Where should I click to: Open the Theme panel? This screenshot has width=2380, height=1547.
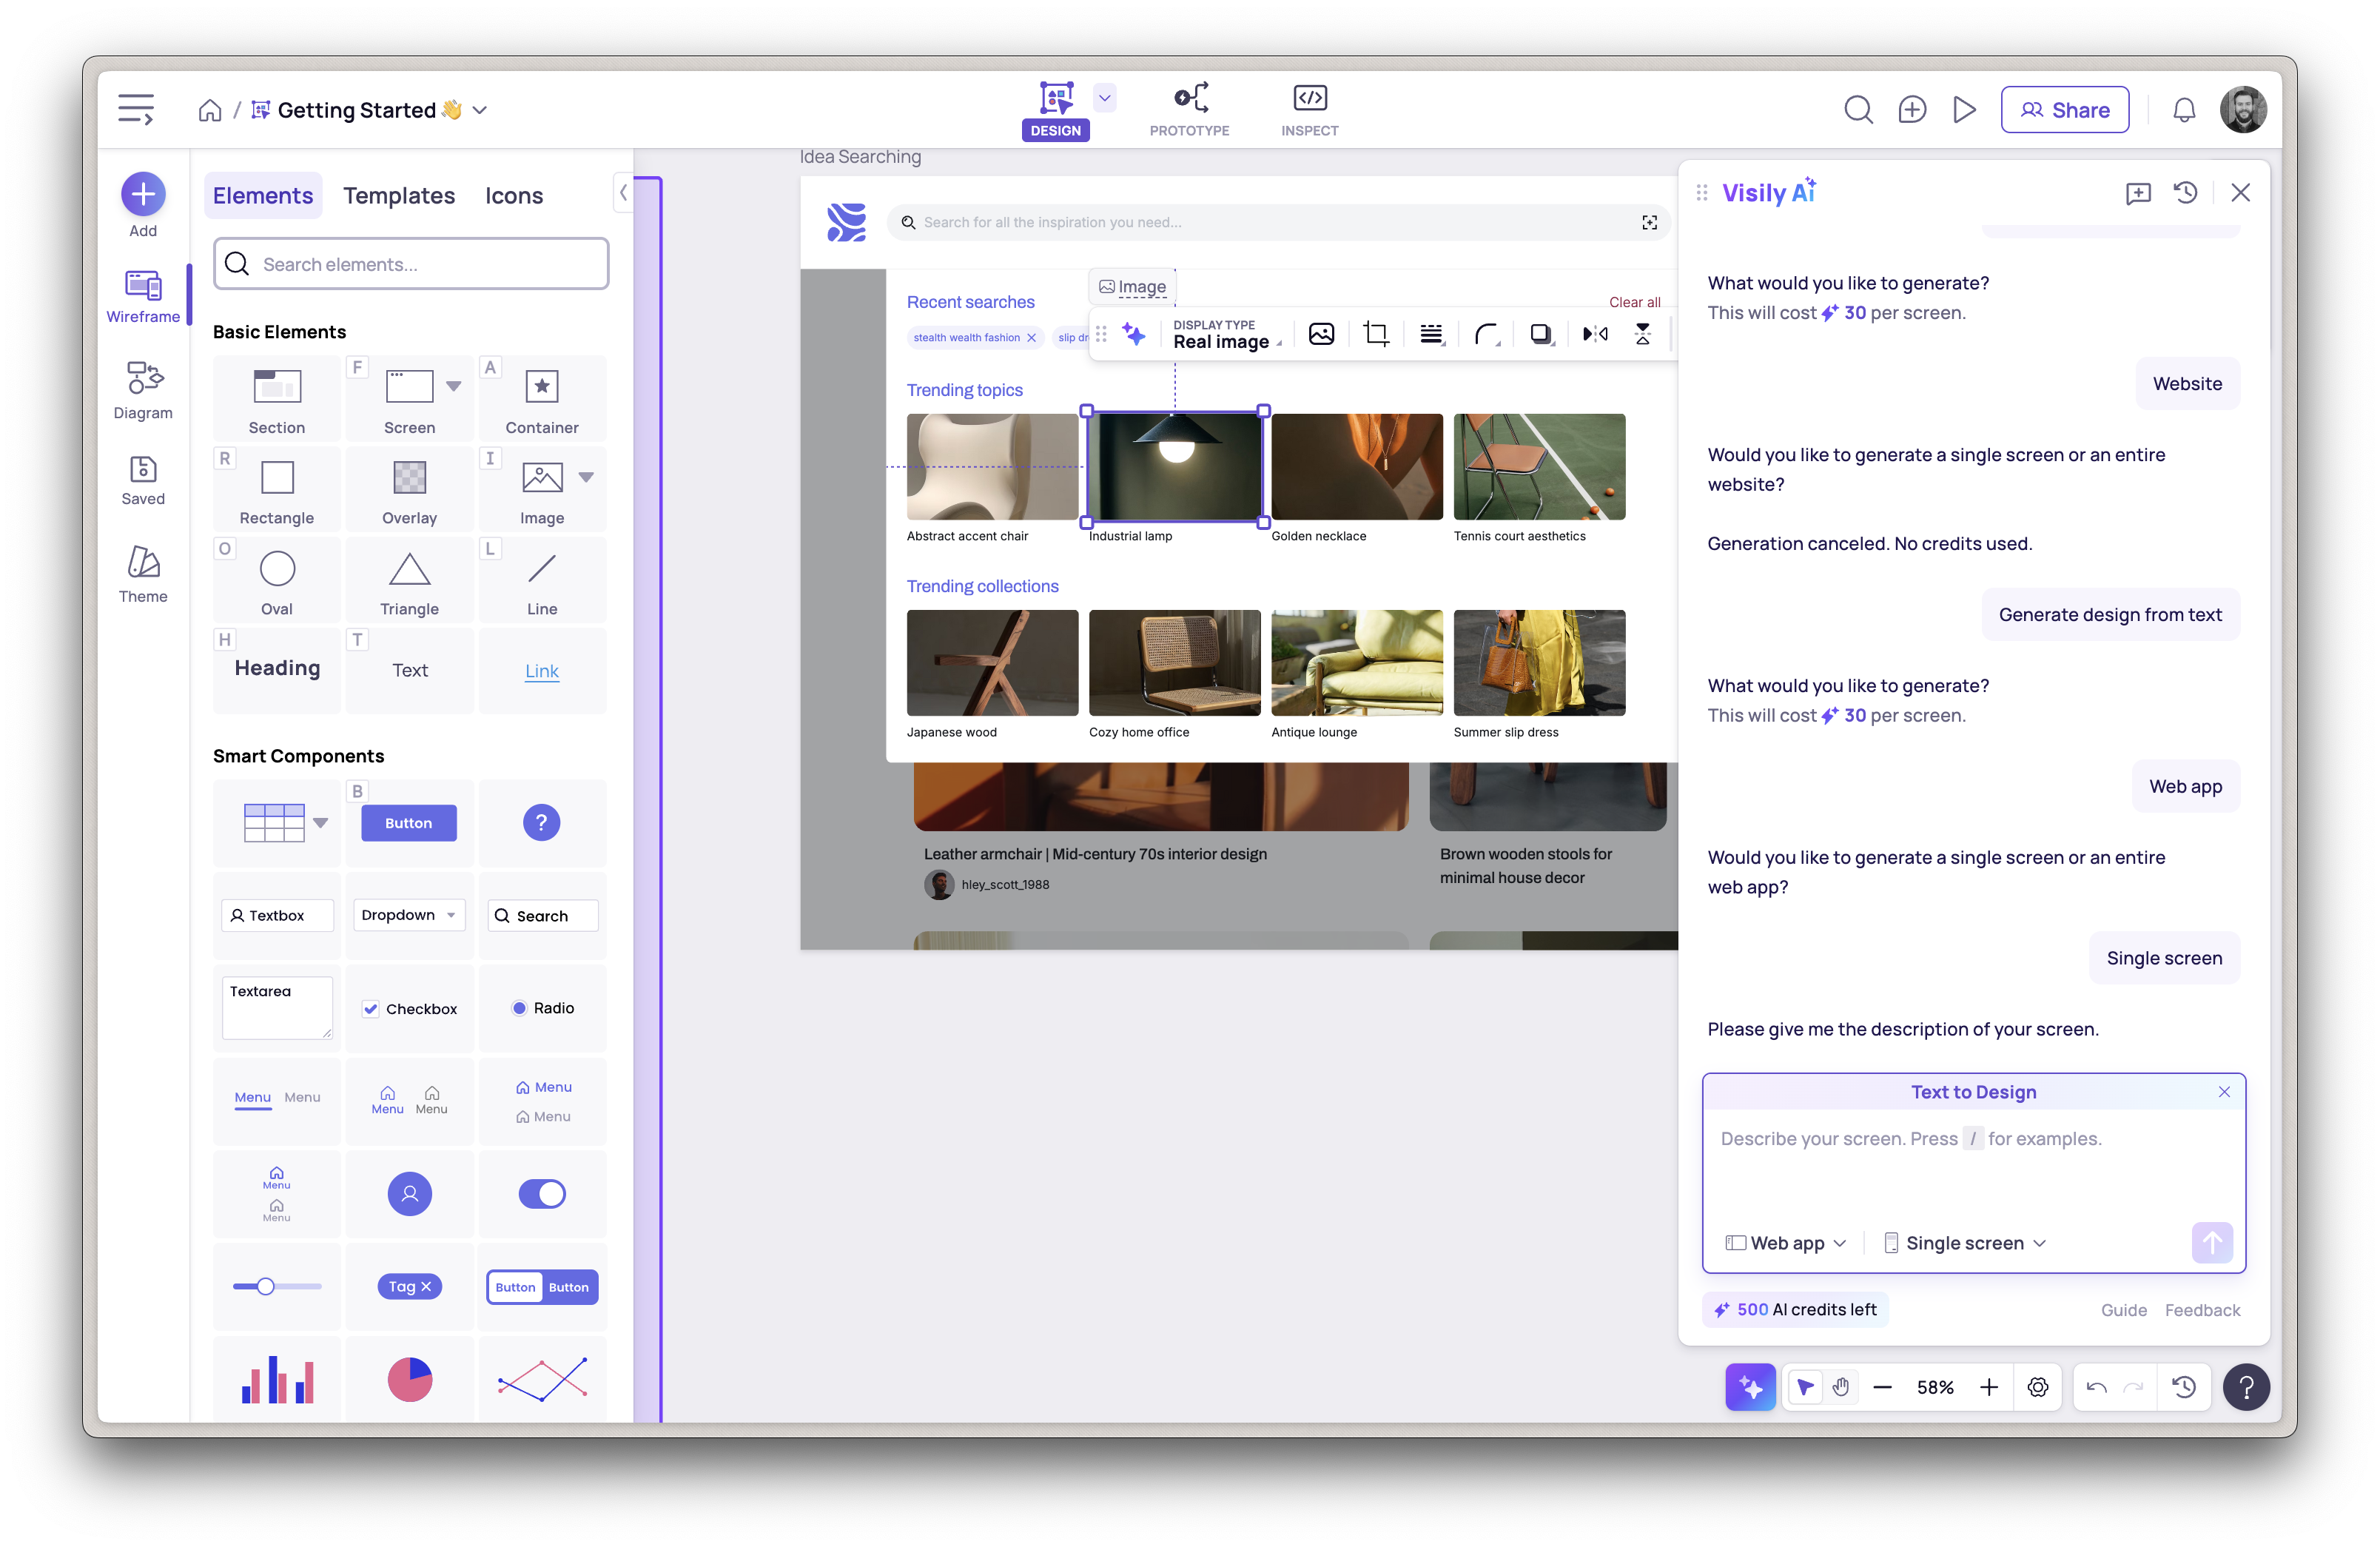pos(143,574)
